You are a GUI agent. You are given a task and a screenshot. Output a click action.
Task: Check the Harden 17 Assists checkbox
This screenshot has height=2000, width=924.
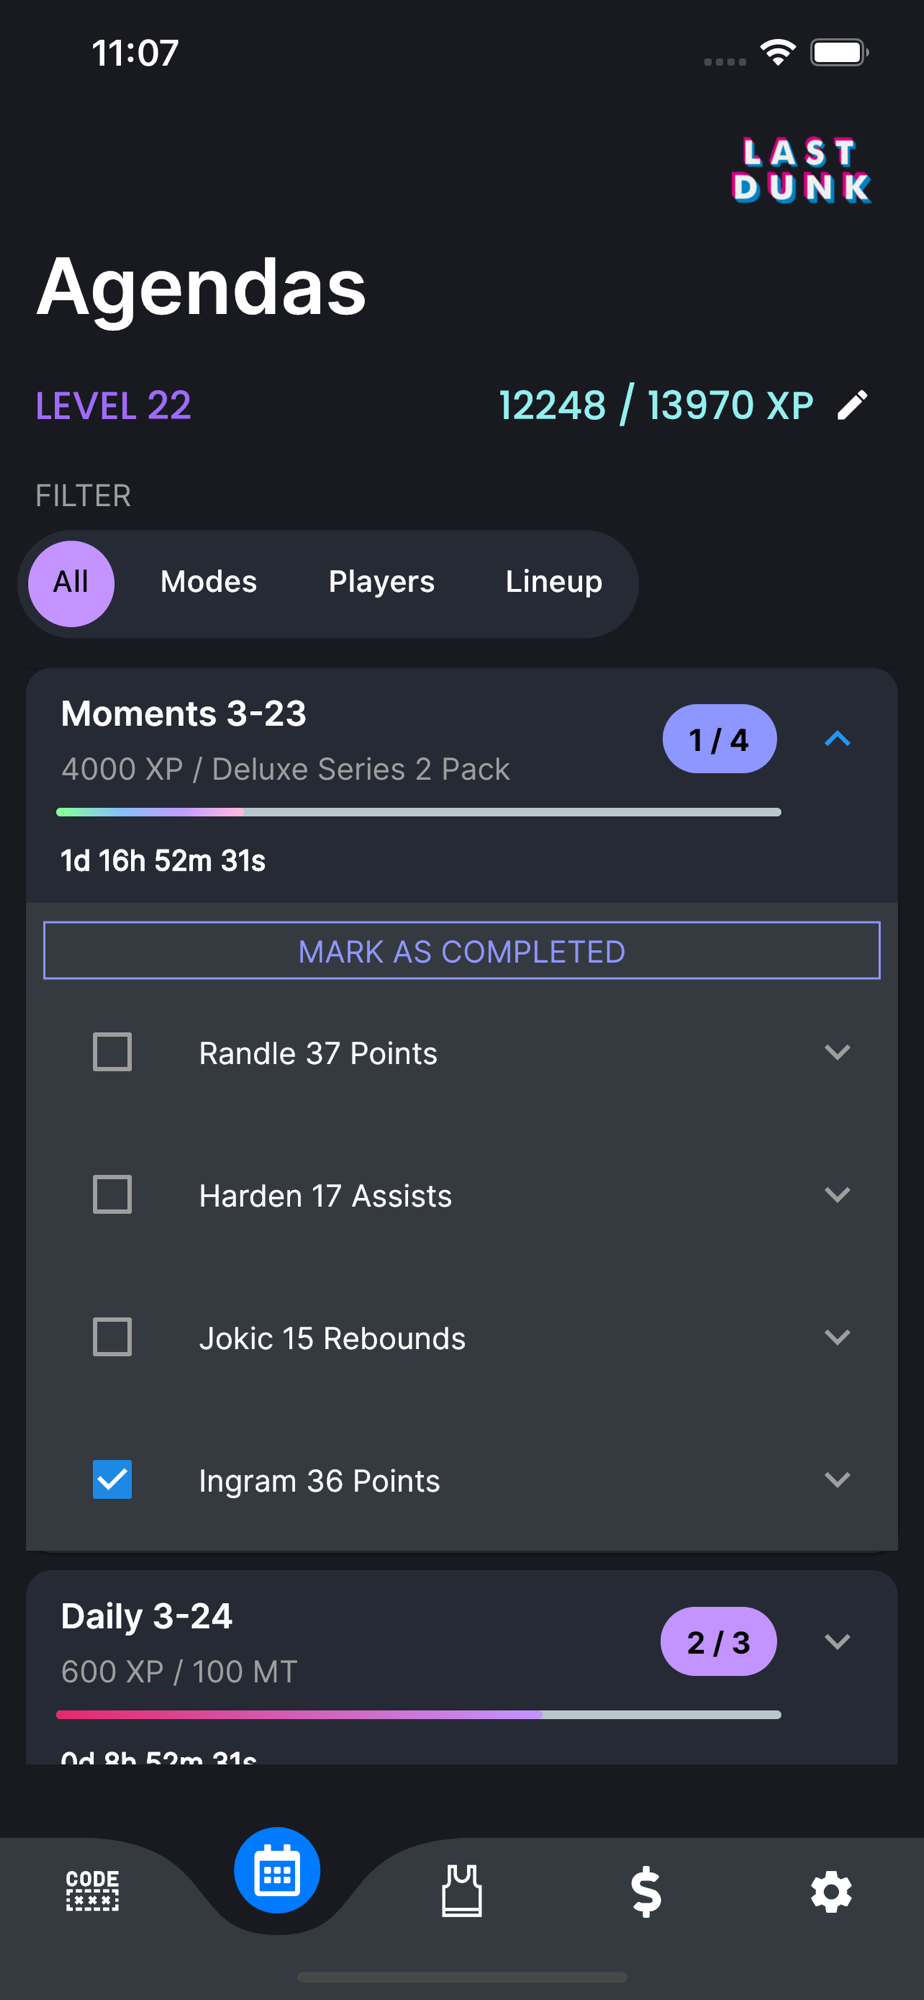(112, 1194)
